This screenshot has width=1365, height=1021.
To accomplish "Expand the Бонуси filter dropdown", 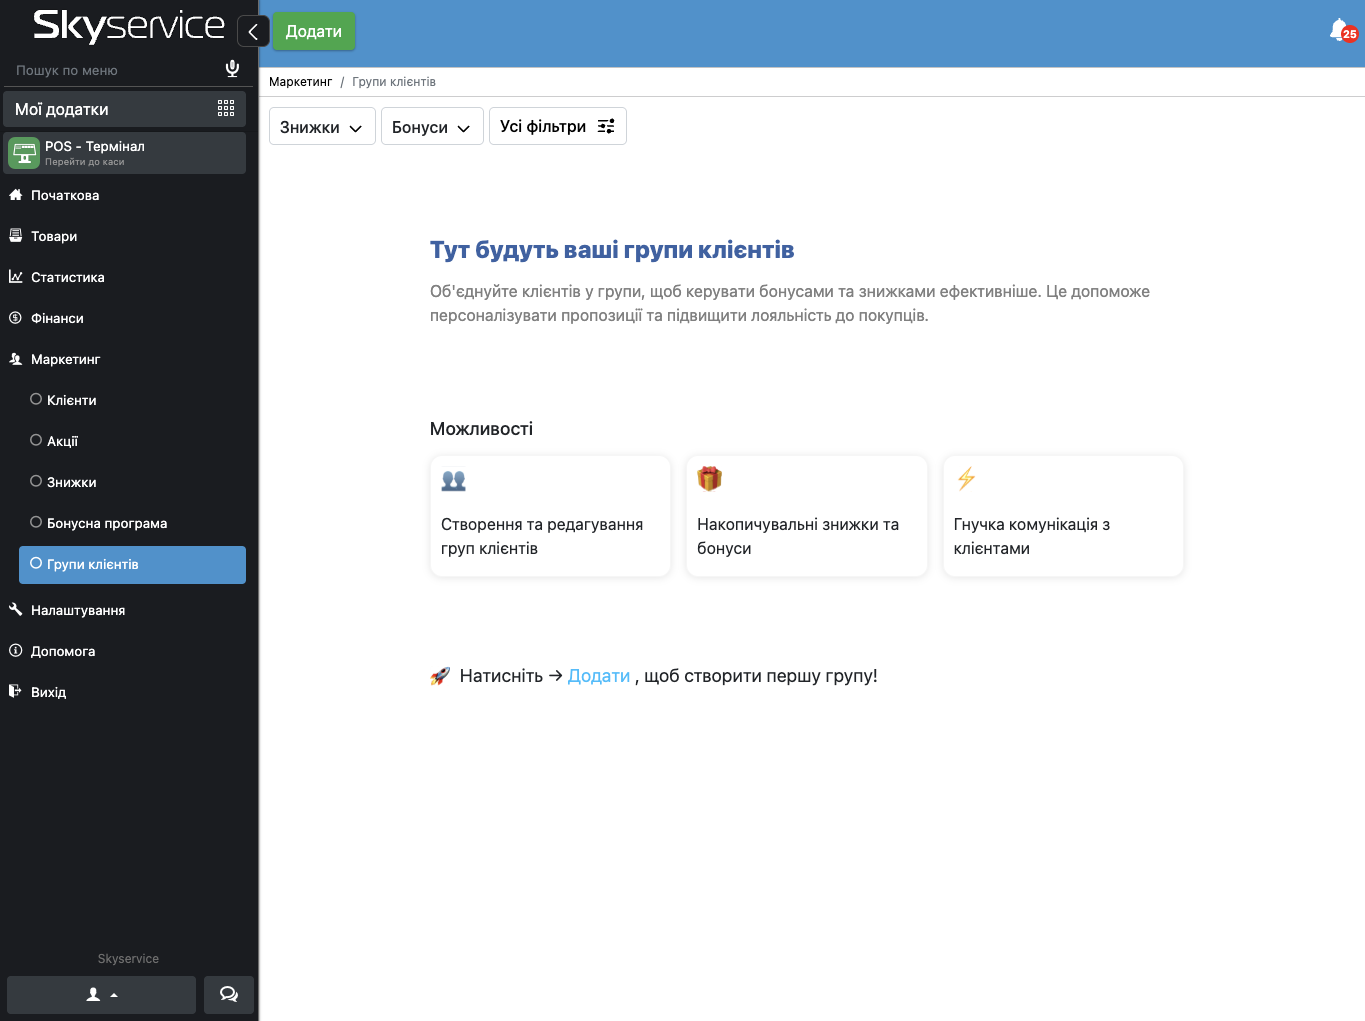I will [x=431, y=127].
